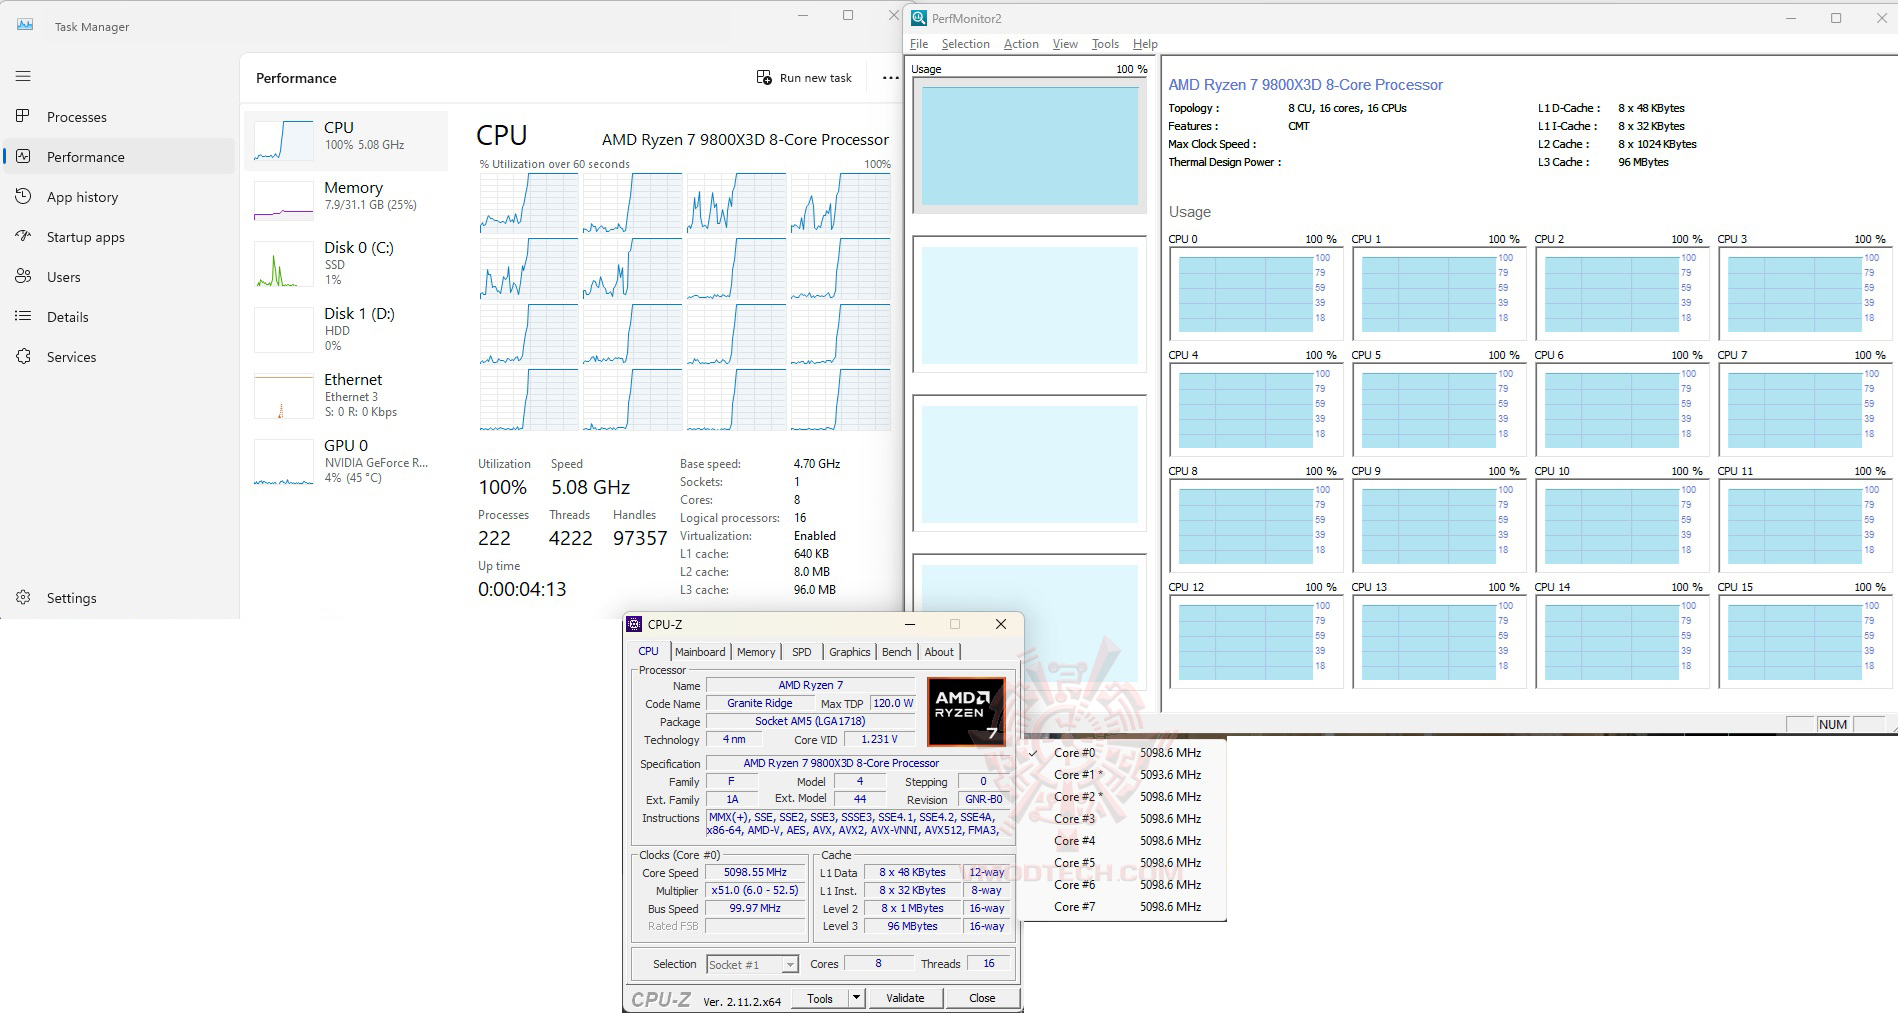
Task: Expand the Socket #1 selection dropdown
Action: (790, 965)
